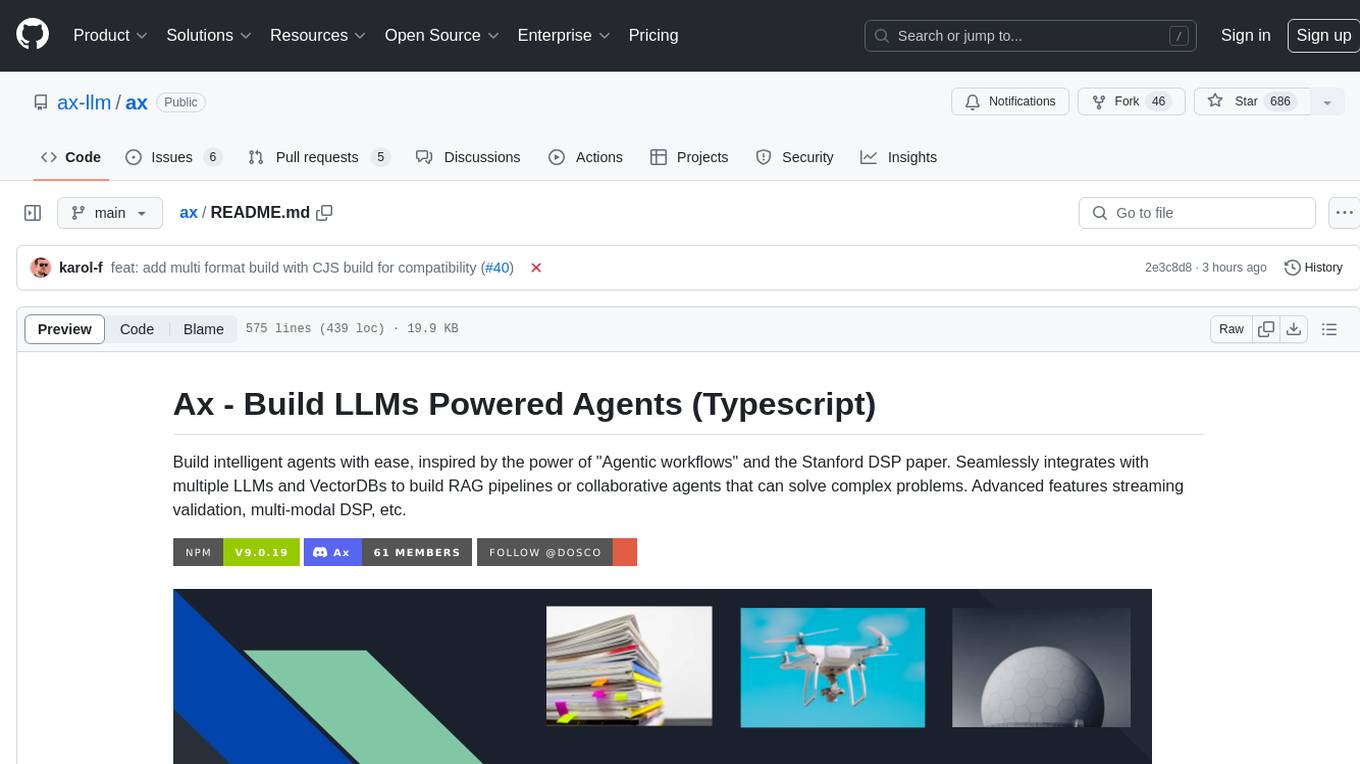1360x764 pixels.
Task: Expand the Solutions menu
Action: click(x=208, y=35)
